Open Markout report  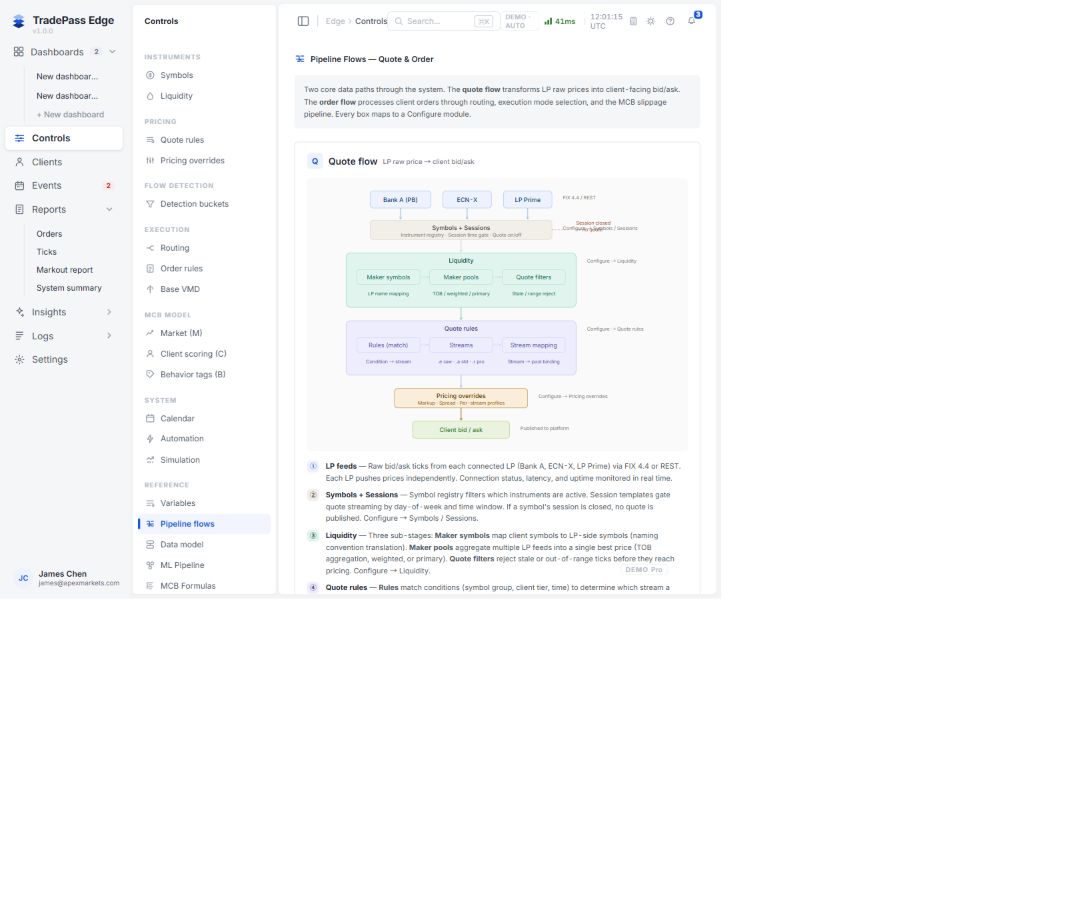64,270
